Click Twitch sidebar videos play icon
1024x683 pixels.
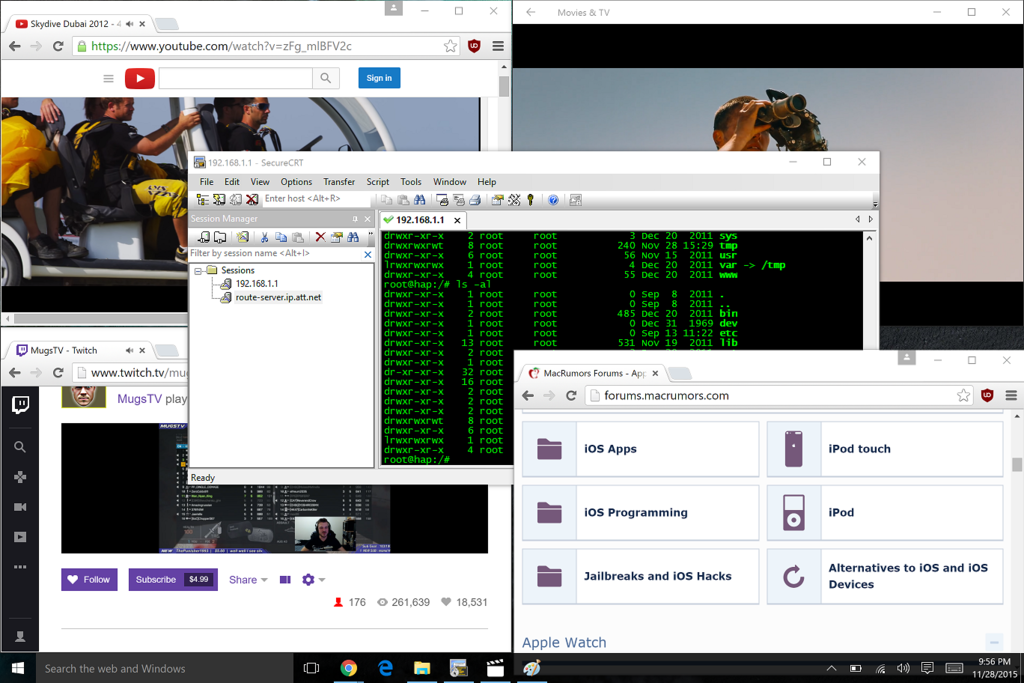(20, 537)
